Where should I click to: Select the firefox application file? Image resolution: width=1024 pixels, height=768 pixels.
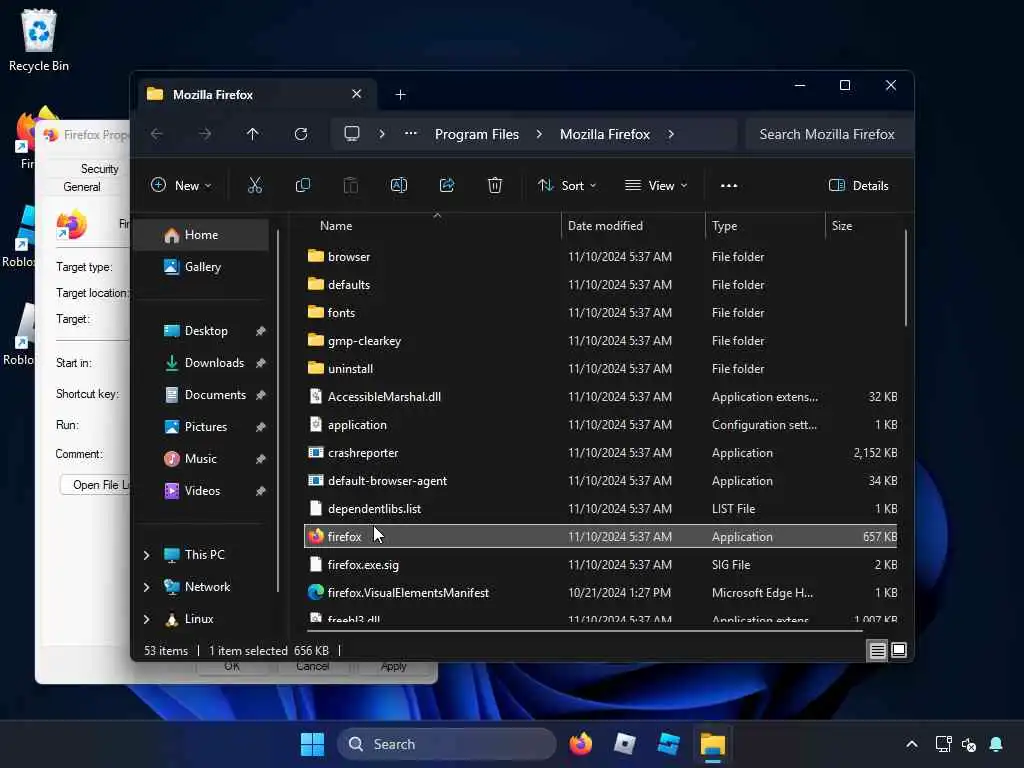pos(600,537)
